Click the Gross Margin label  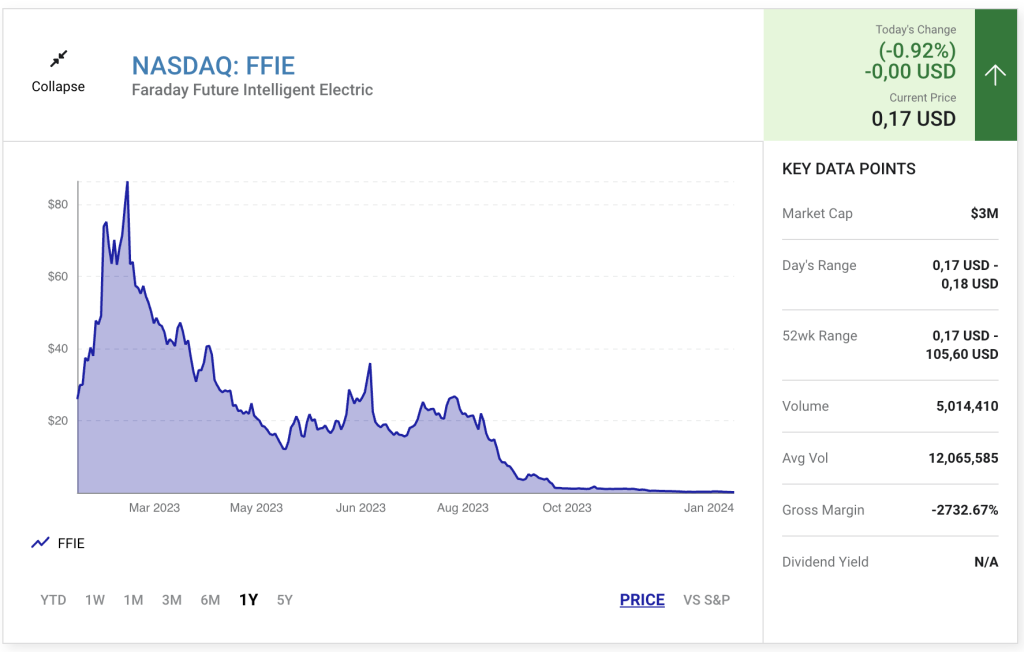[823, 510]
